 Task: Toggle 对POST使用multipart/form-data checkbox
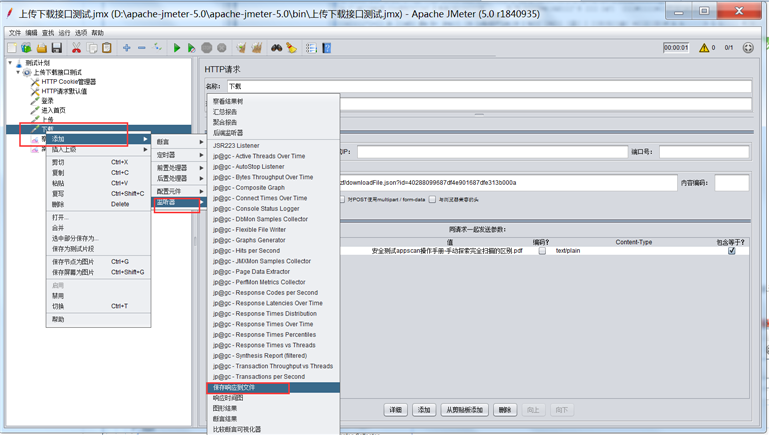(342, 200)
